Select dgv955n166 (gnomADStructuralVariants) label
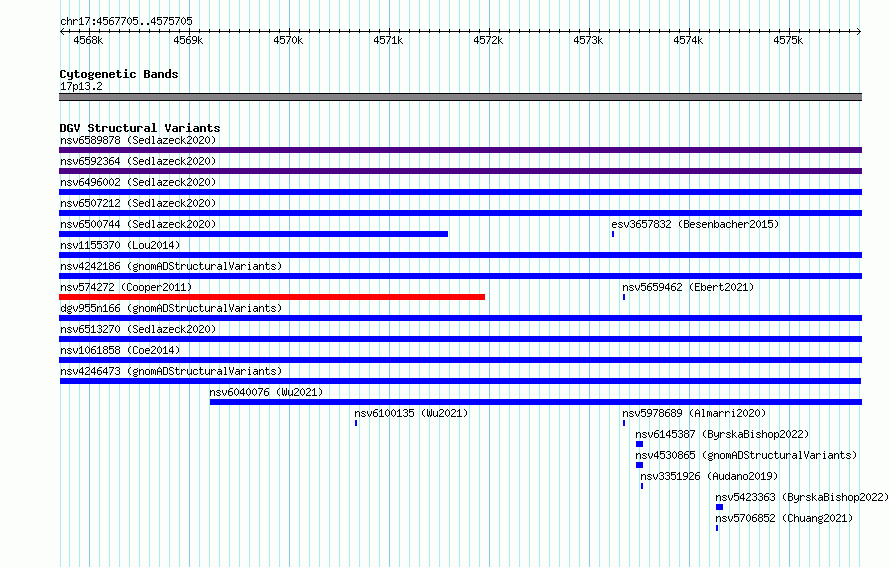 point(171,308)
